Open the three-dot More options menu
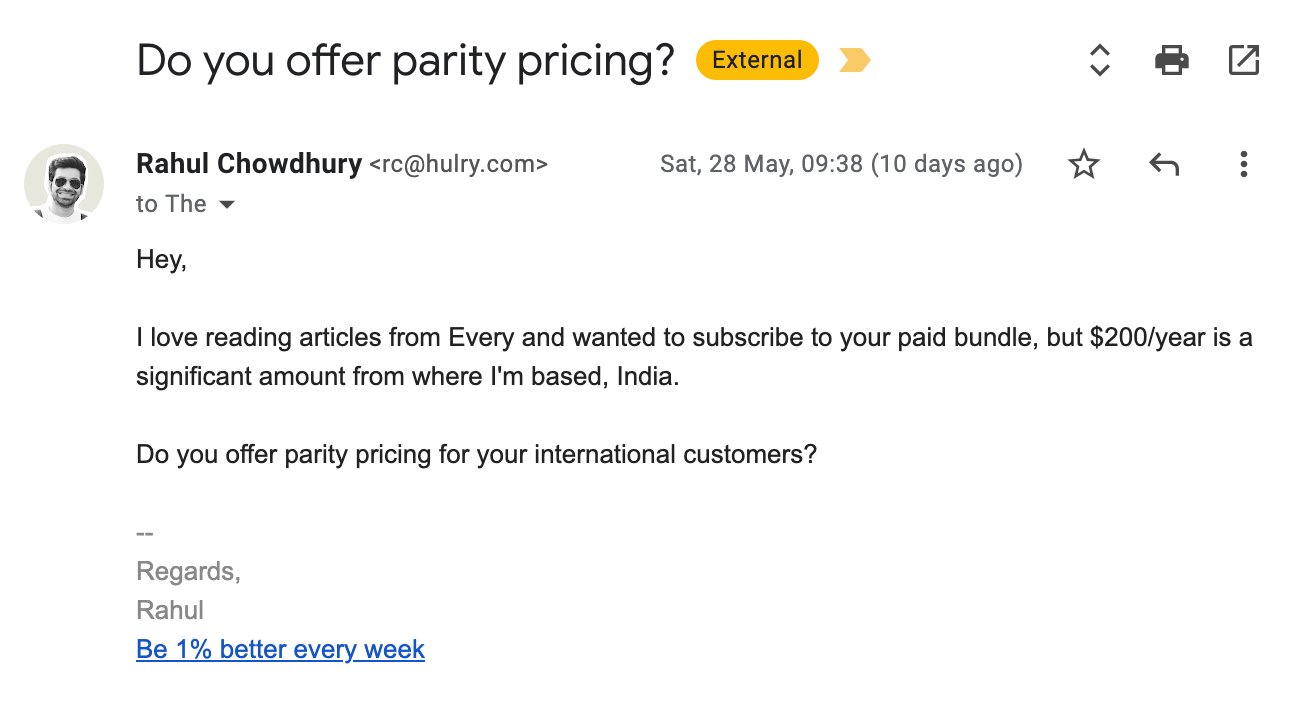Viewport: 1296px width, 702px height. point(1243,164)
